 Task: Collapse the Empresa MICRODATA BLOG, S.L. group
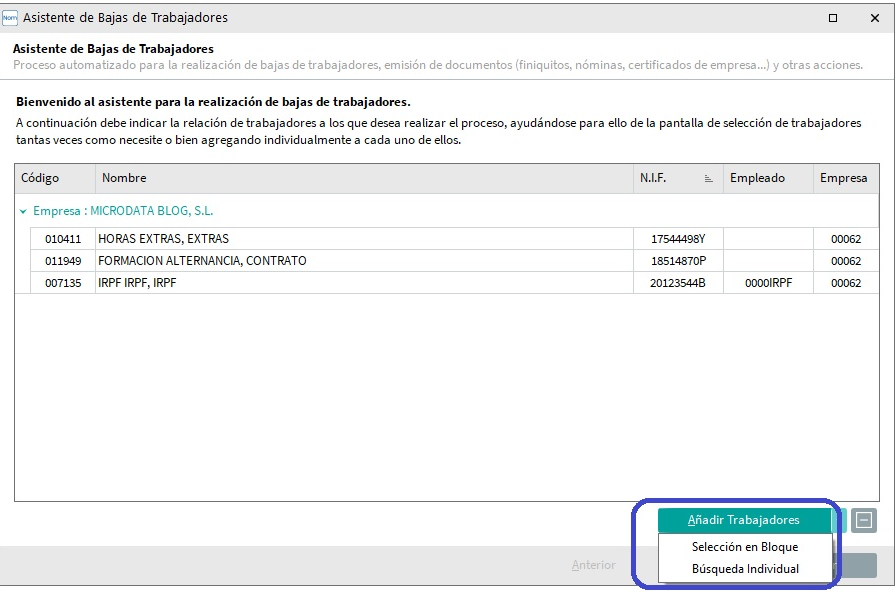(23, 211)
